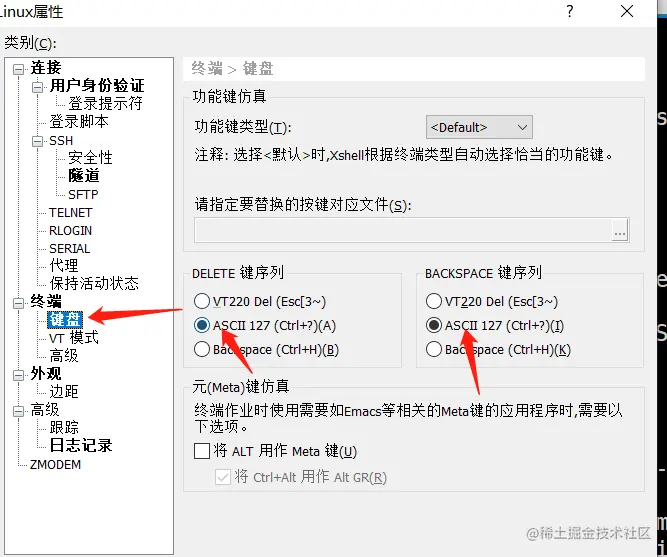667x557 pixels.
Task: Select VT220 Del under BACKSPACE 键序列
Action: (433, 301)
